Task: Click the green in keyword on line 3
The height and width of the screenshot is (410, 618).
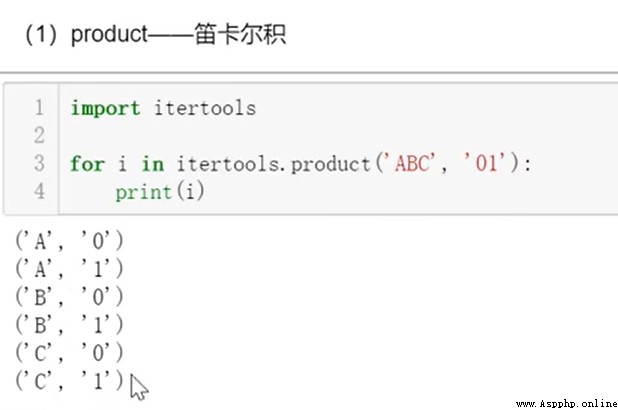Action: 153,164
